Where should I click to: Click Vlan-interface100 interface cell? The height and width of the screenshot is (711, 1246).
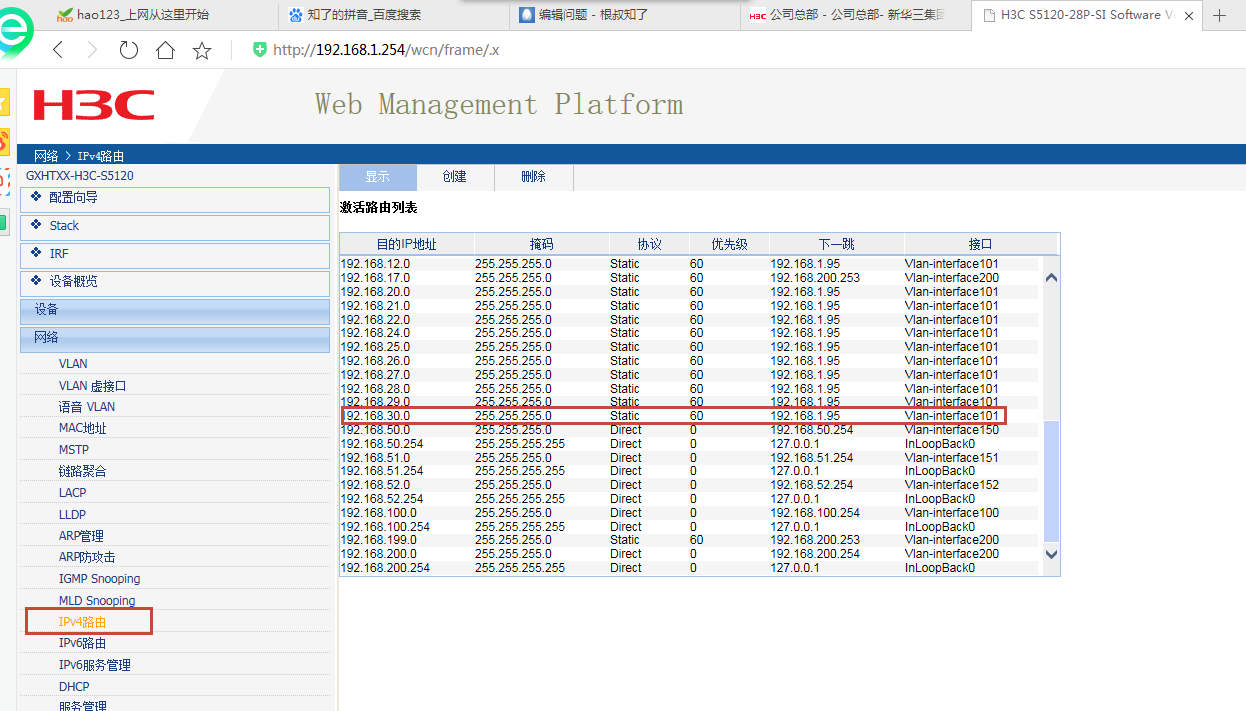(x=952, y=513)
